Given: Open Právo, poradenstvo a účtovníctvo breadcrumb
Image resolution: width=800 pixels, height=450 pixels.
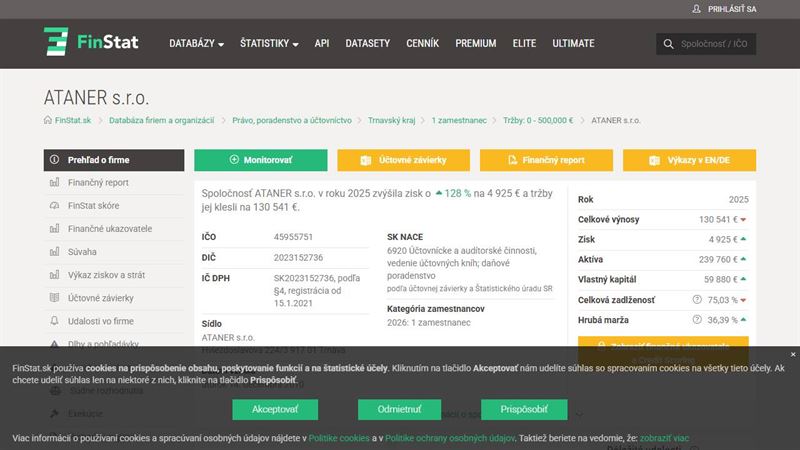Looking at the screenshot, I should pyautogui.click(x=292, y=120).
